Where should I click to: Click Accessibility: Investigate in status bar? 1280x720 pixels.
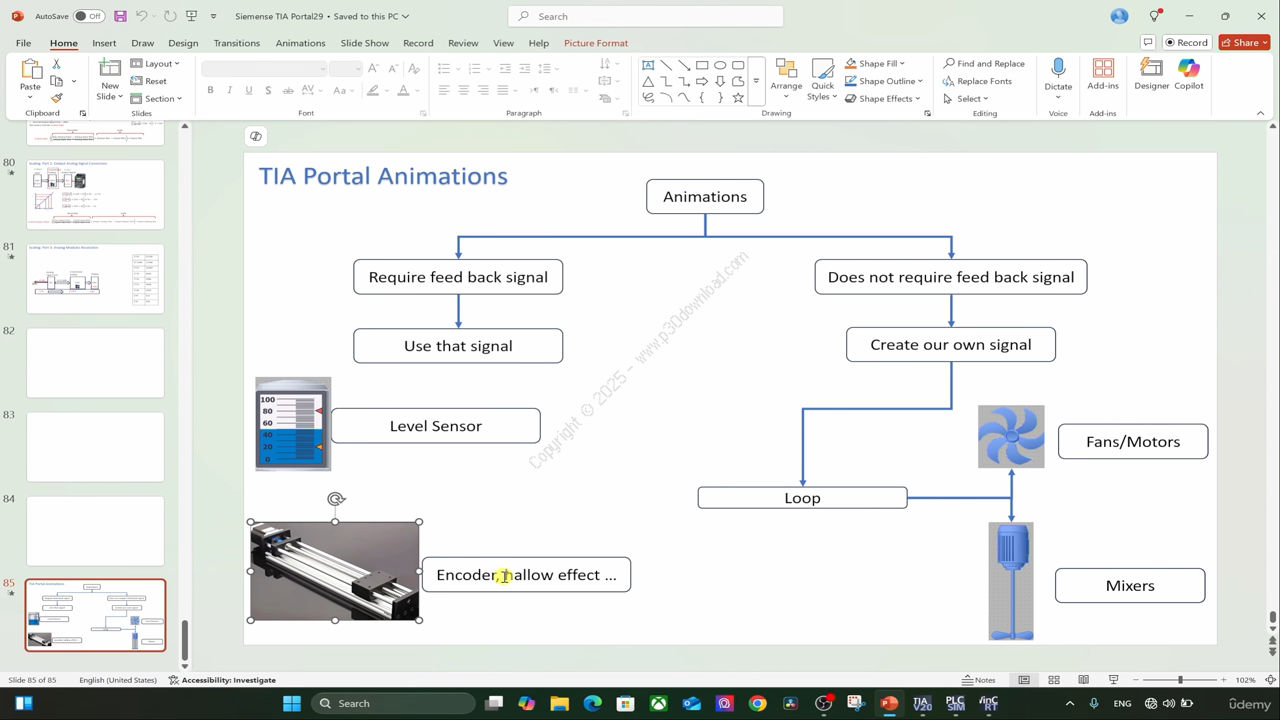tap(222, 680)
